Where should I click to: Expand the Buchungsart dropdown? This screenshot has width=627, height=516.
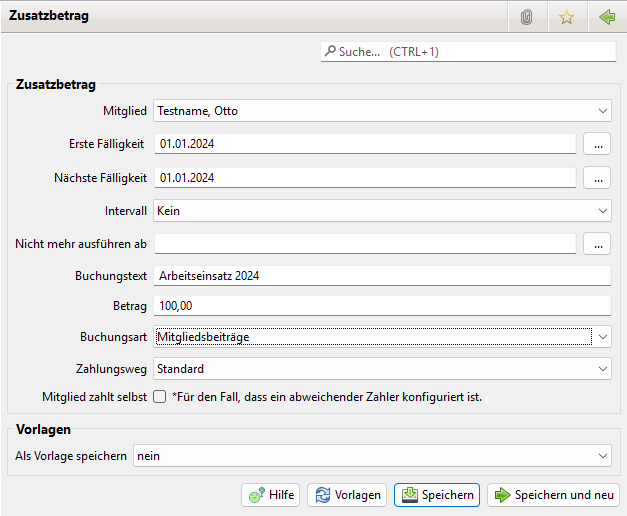click(x=602, y=337)
